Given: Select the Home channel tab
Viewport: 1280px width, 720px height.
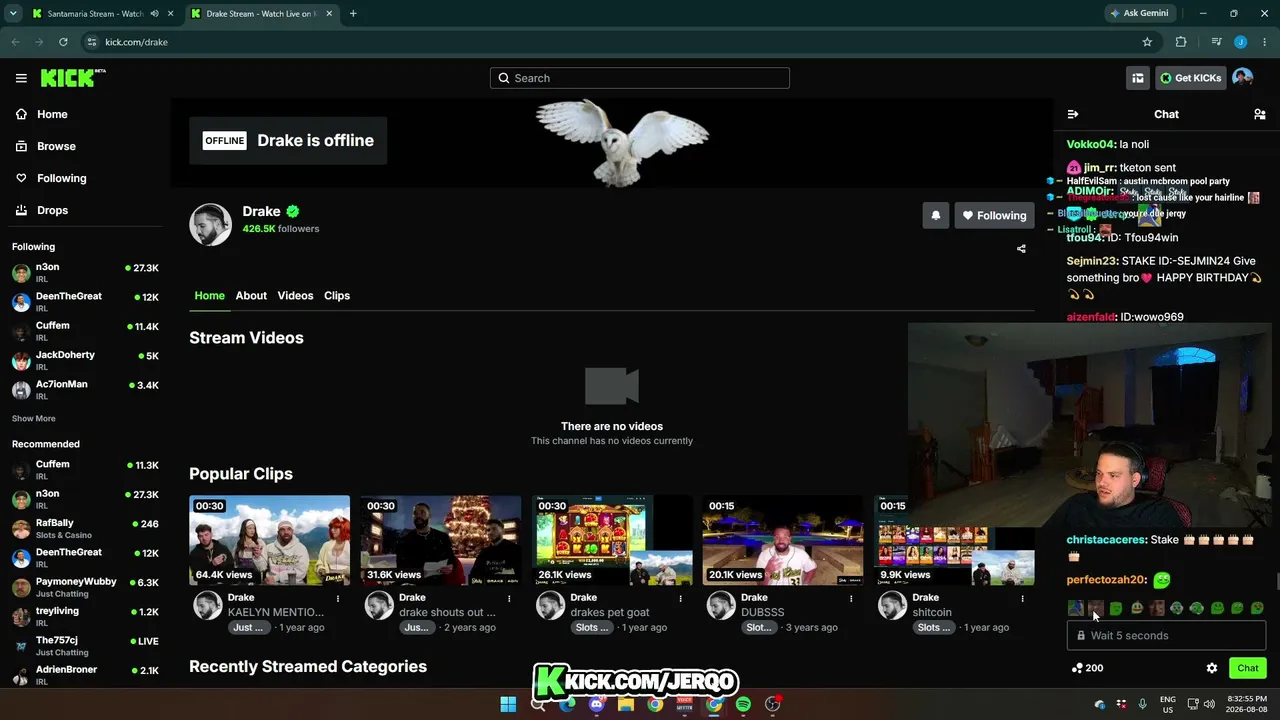Looking at the screenshot, I should pyautogui.click(x=209, y=296).
